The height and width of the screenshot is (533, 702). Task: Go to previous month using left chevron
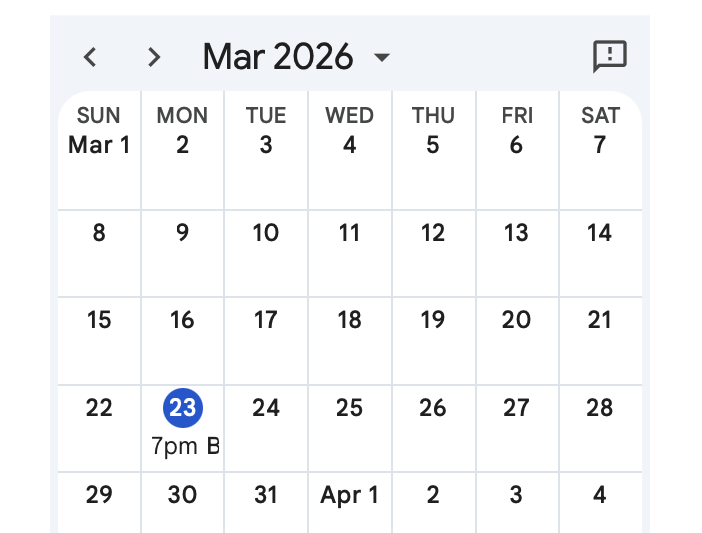tap(90, 57)
